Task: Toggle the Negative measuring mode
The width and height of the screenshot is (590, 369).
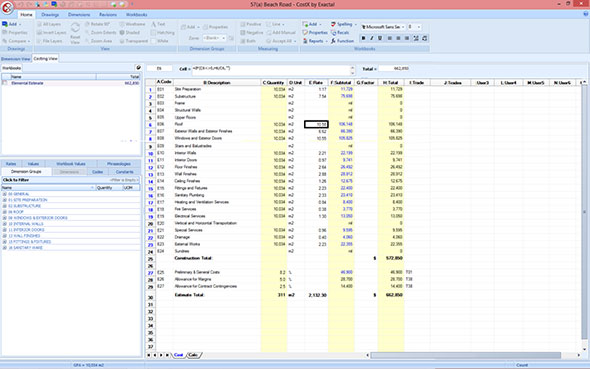Action: 251,32
